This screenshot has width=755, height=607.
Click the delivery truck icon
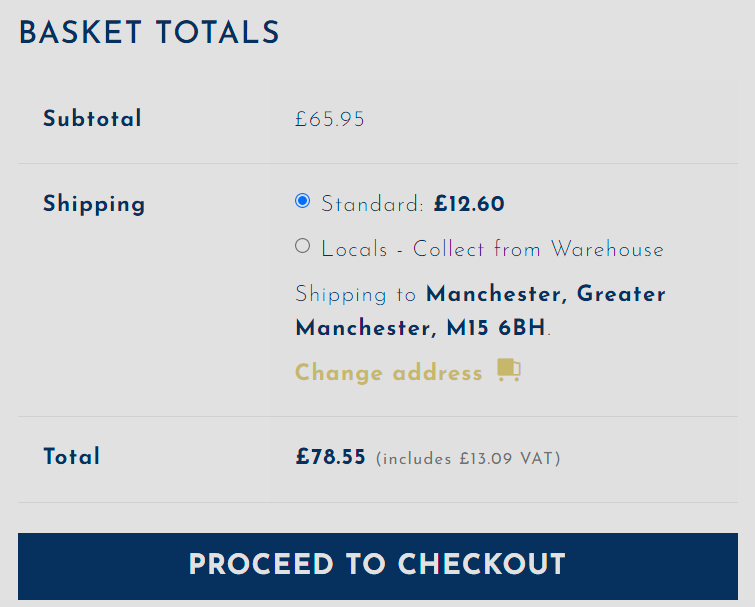tap(509, 371)
